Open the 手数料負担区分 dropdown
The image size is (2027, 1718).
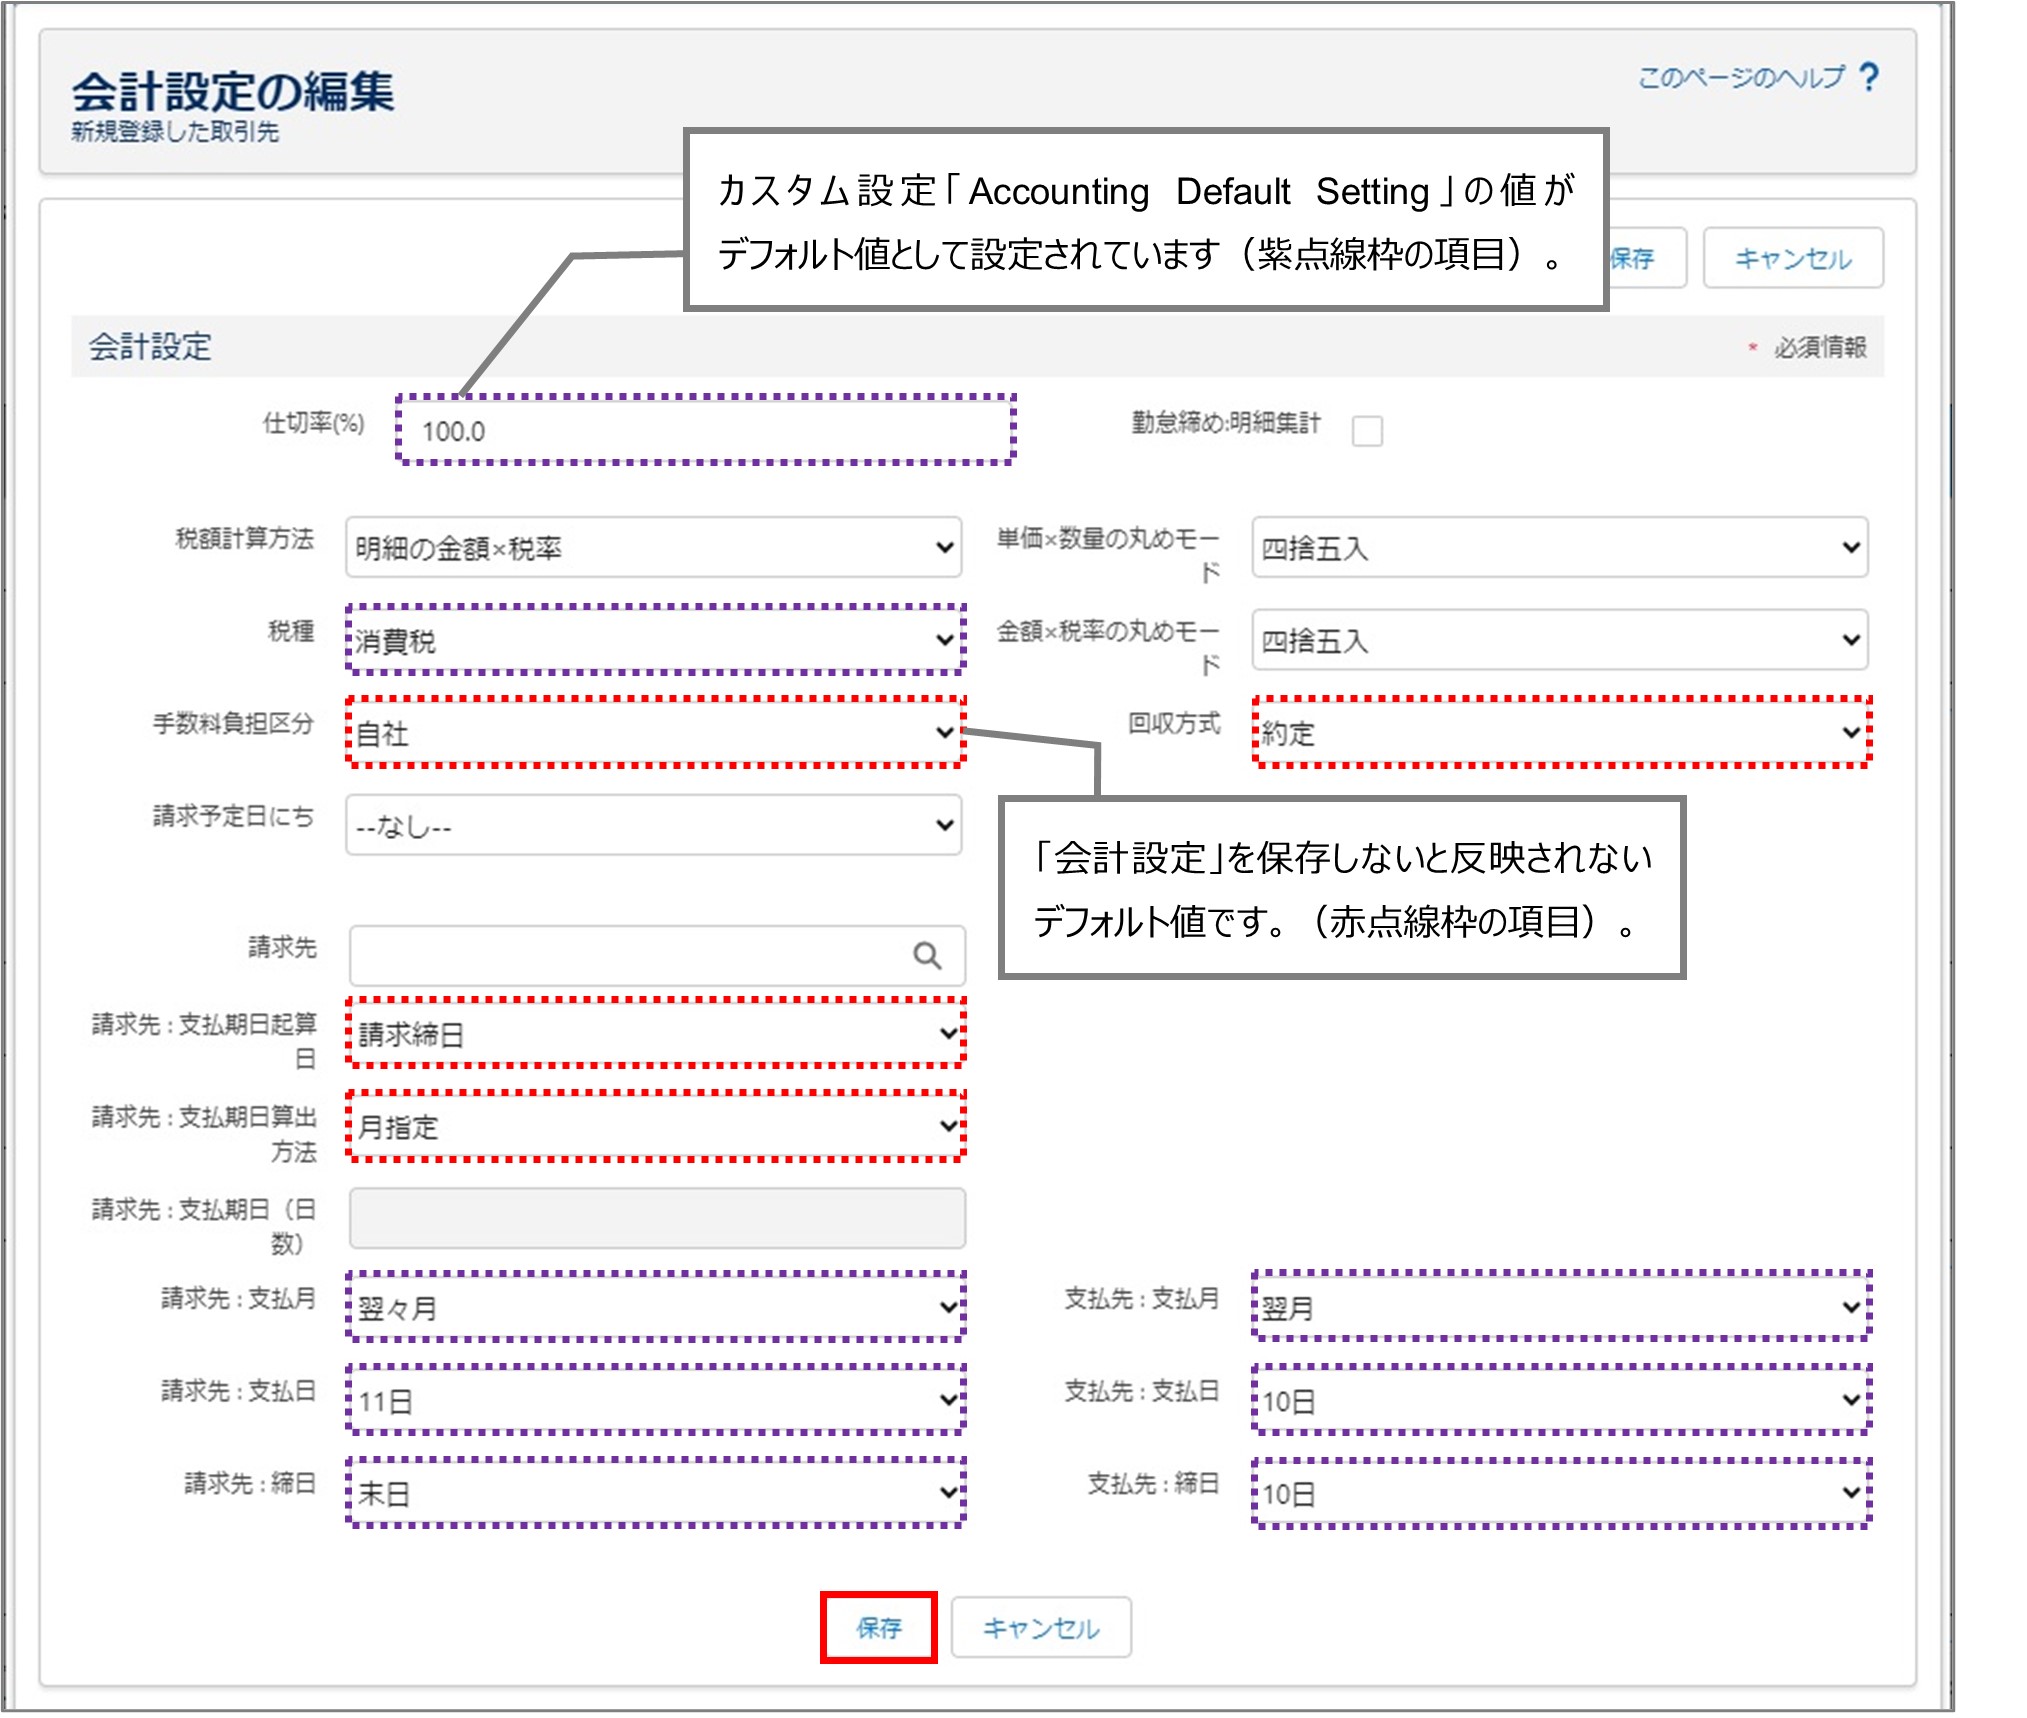click(x=653, y=733)
